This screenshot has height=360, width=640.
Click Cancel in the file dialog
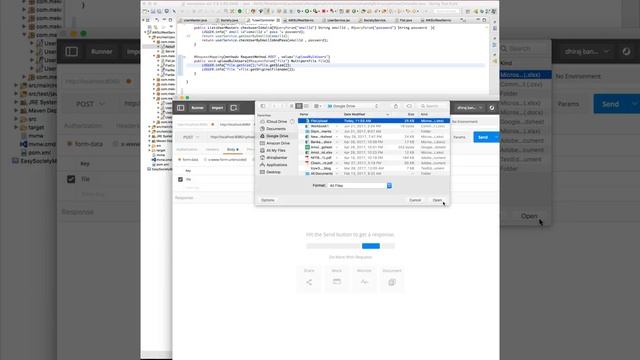click(415, 200)
